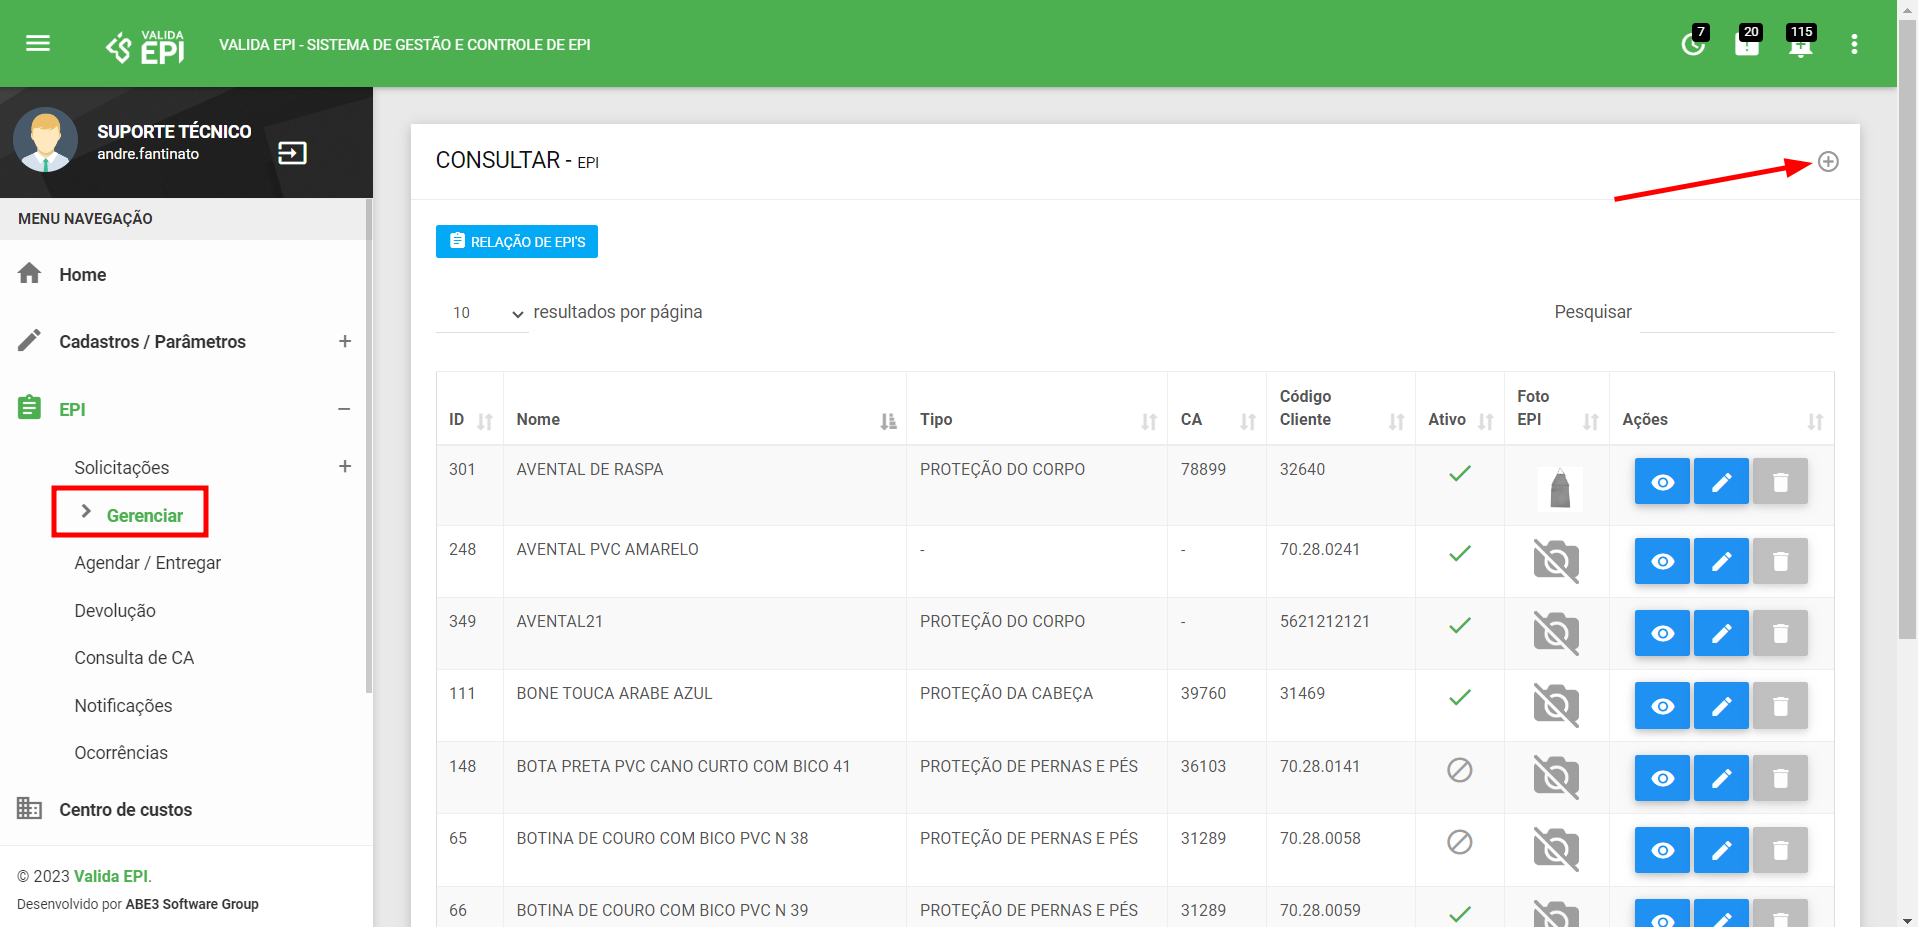Delete BONE TOUCA ARABE AZUL entry
Screen dimensions: 1918x927
coord(1780,705)
